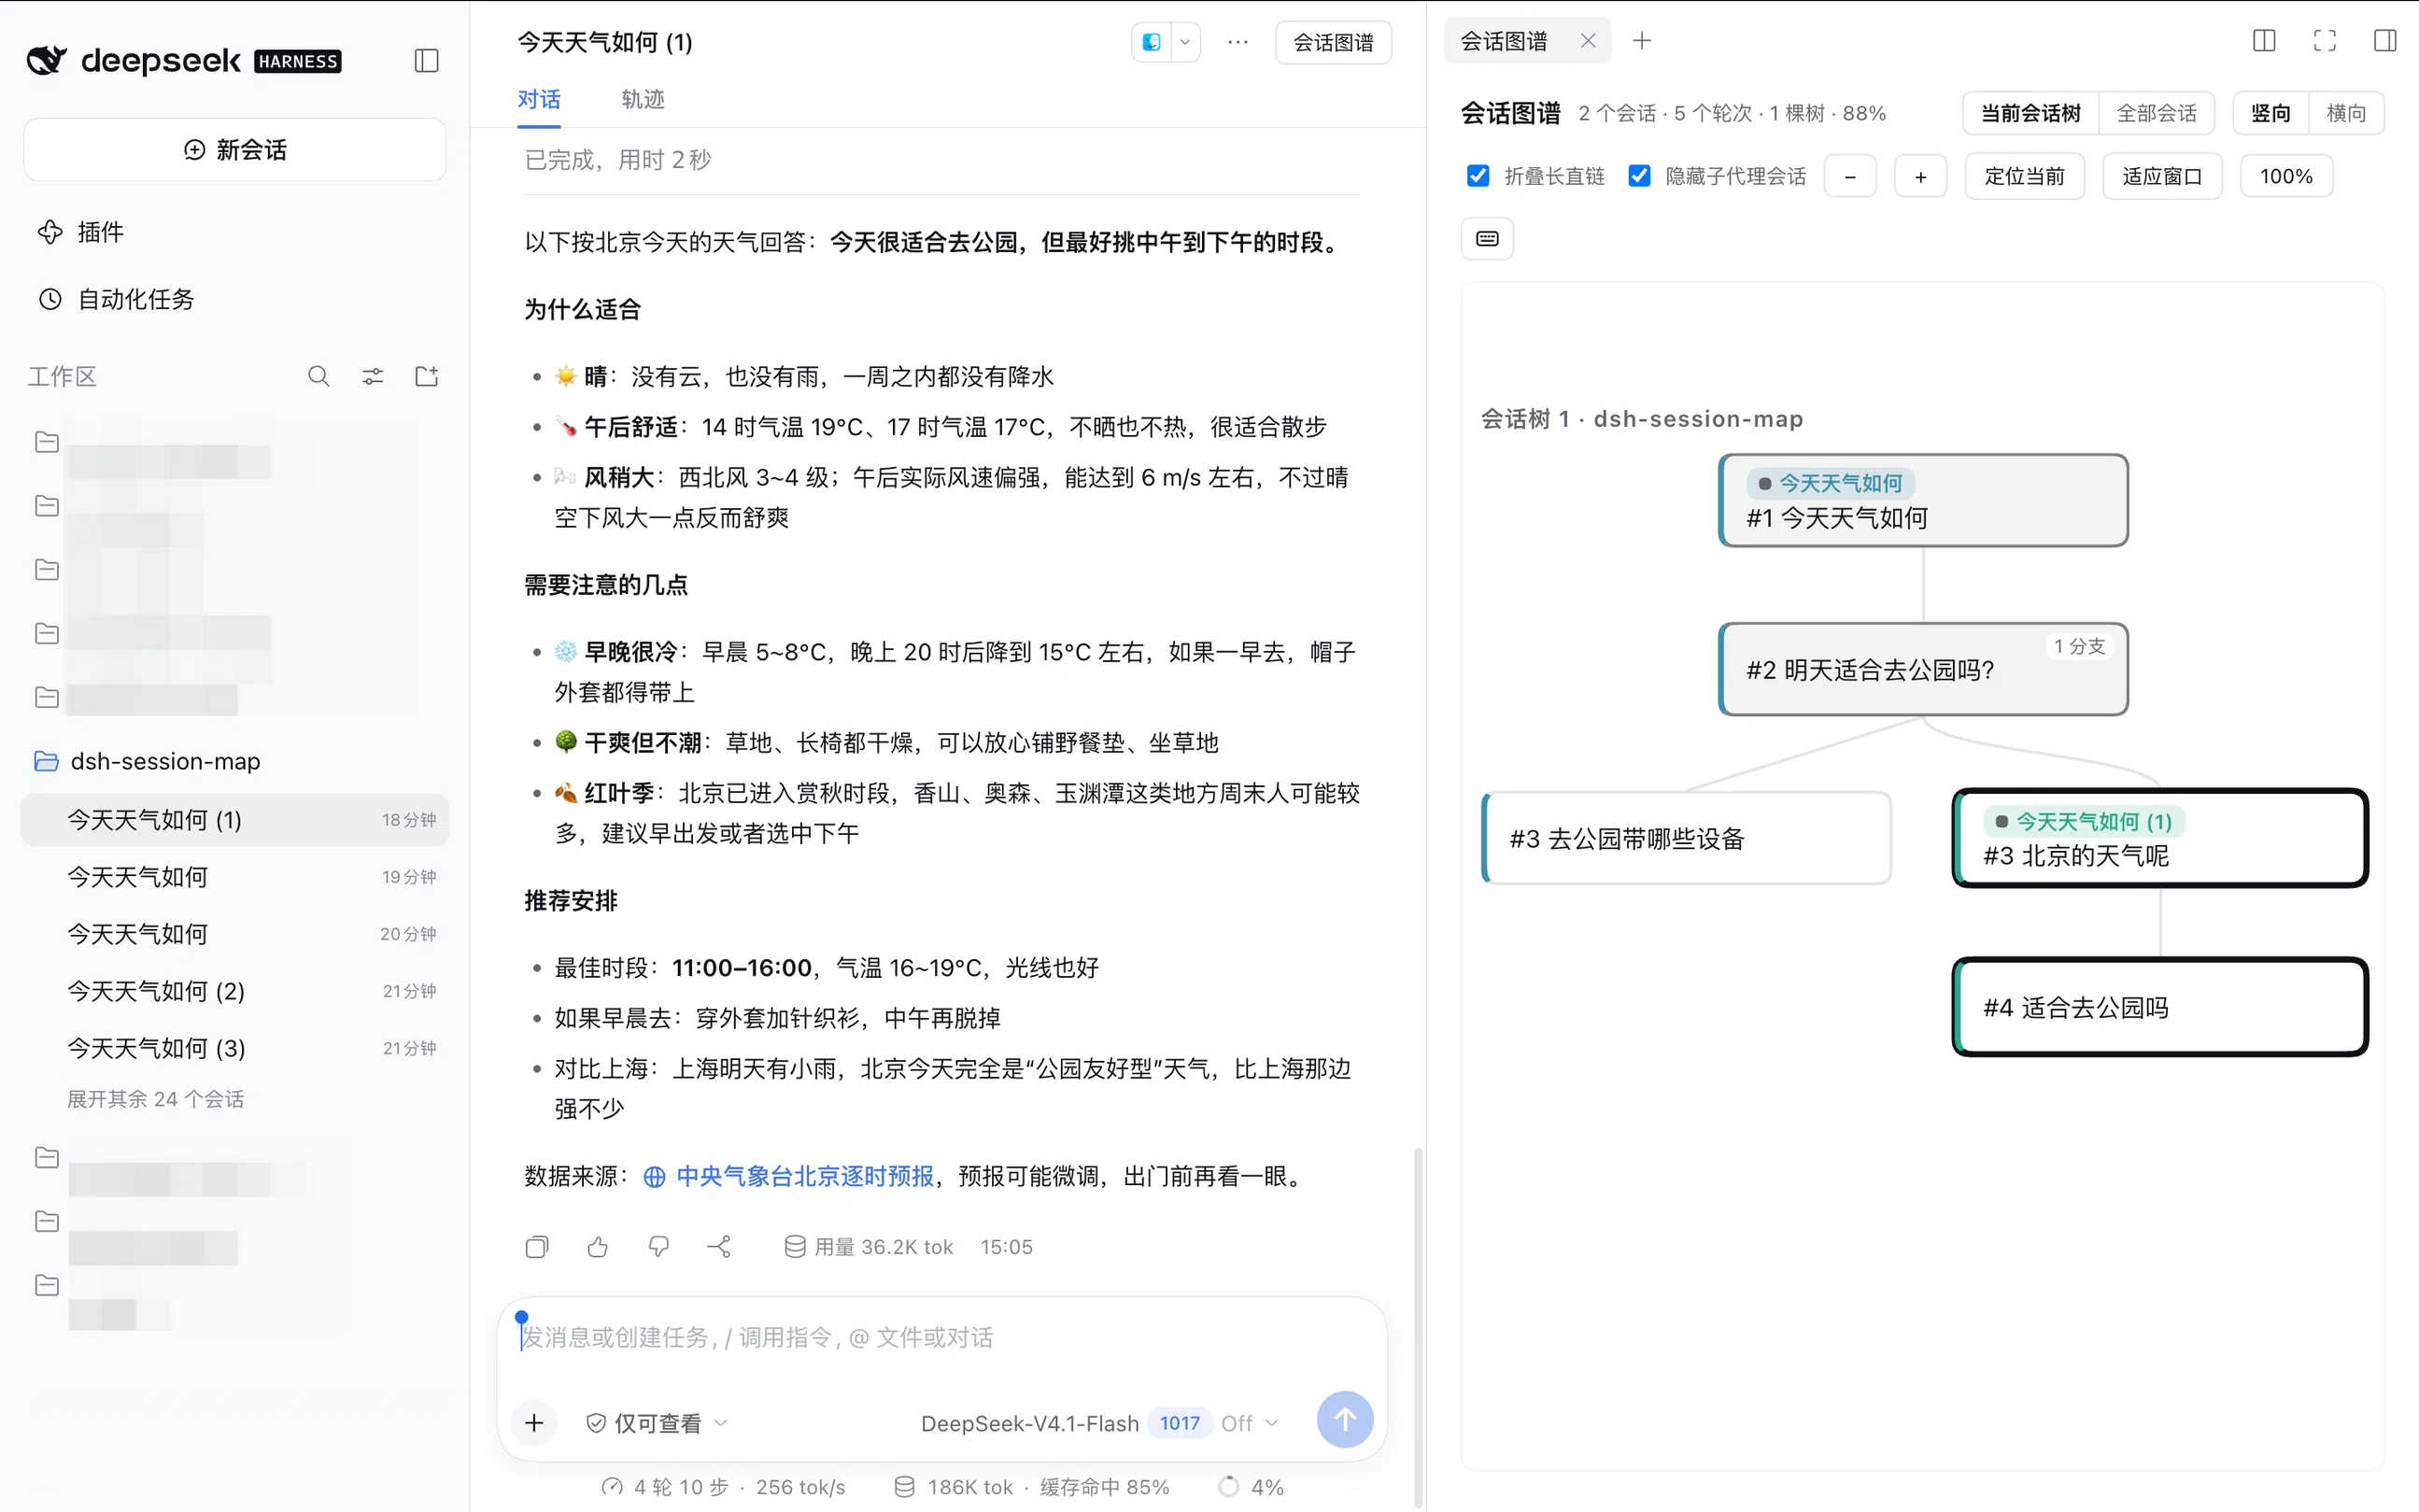This screenshot has width=2419, height=1512.
Task: Enter fullscreen with the expand icon
Action: coord(2325,41)
